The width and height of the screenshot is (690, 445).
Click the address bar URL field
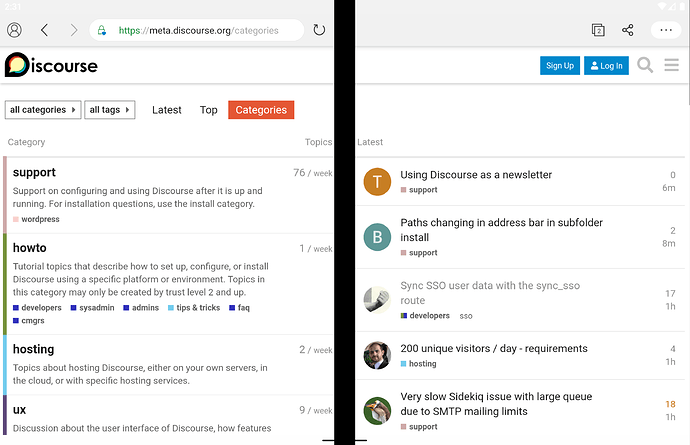[x=198, y=30]
